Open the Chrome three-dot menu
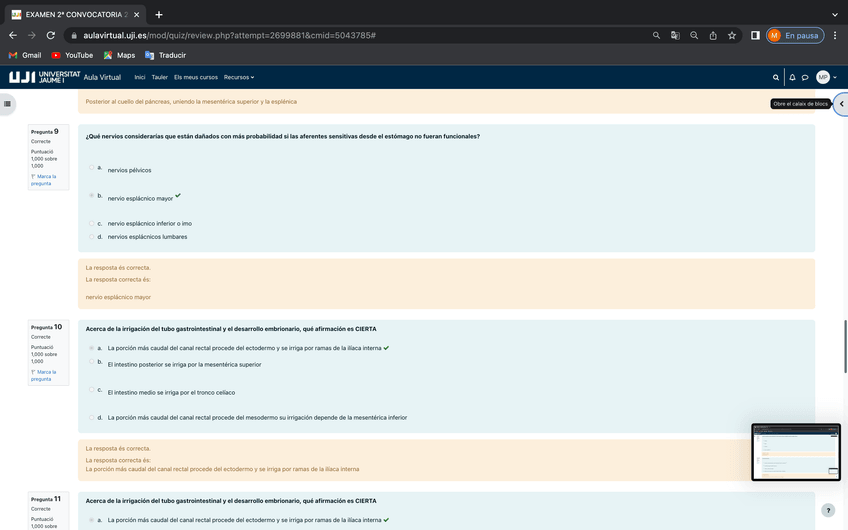 click(x=835, y=35)
